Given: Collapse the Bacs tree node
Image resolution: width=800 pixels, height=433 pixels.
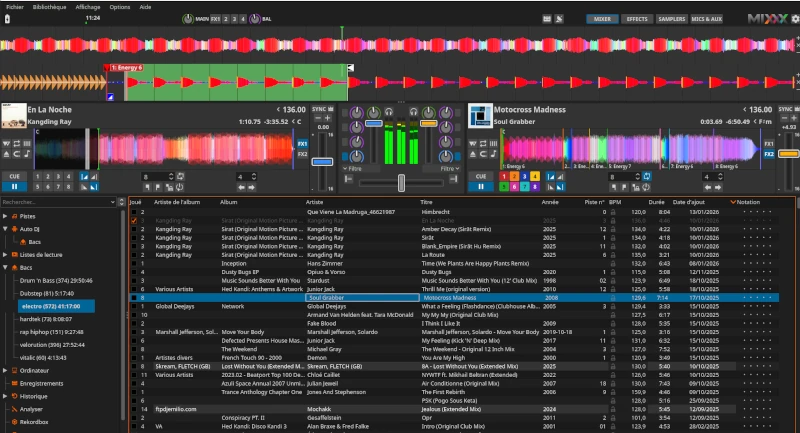Looking at the screenshot, I should [5, 267].
